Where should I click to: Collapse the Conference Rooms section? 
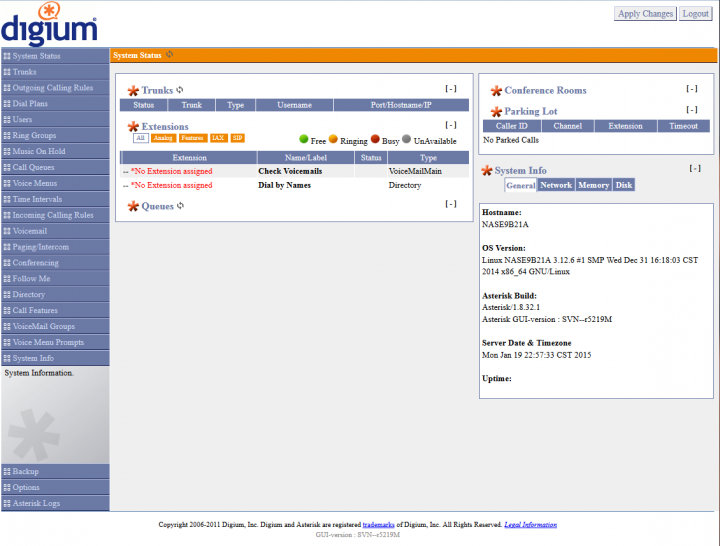[x=692, y=89]
